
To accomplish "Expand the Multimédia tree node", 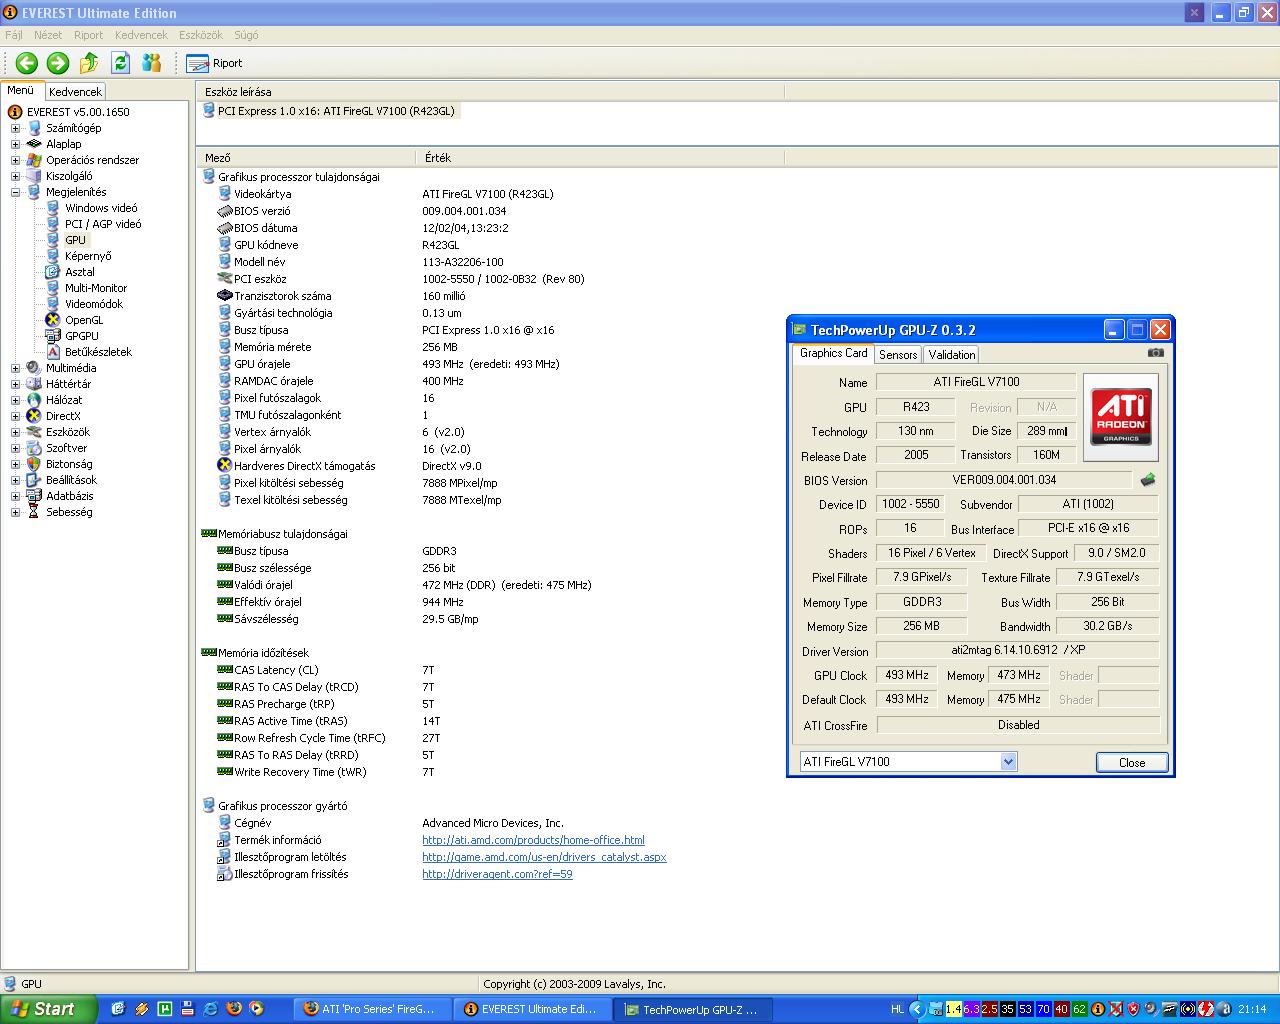I will [x=15, y=368].
